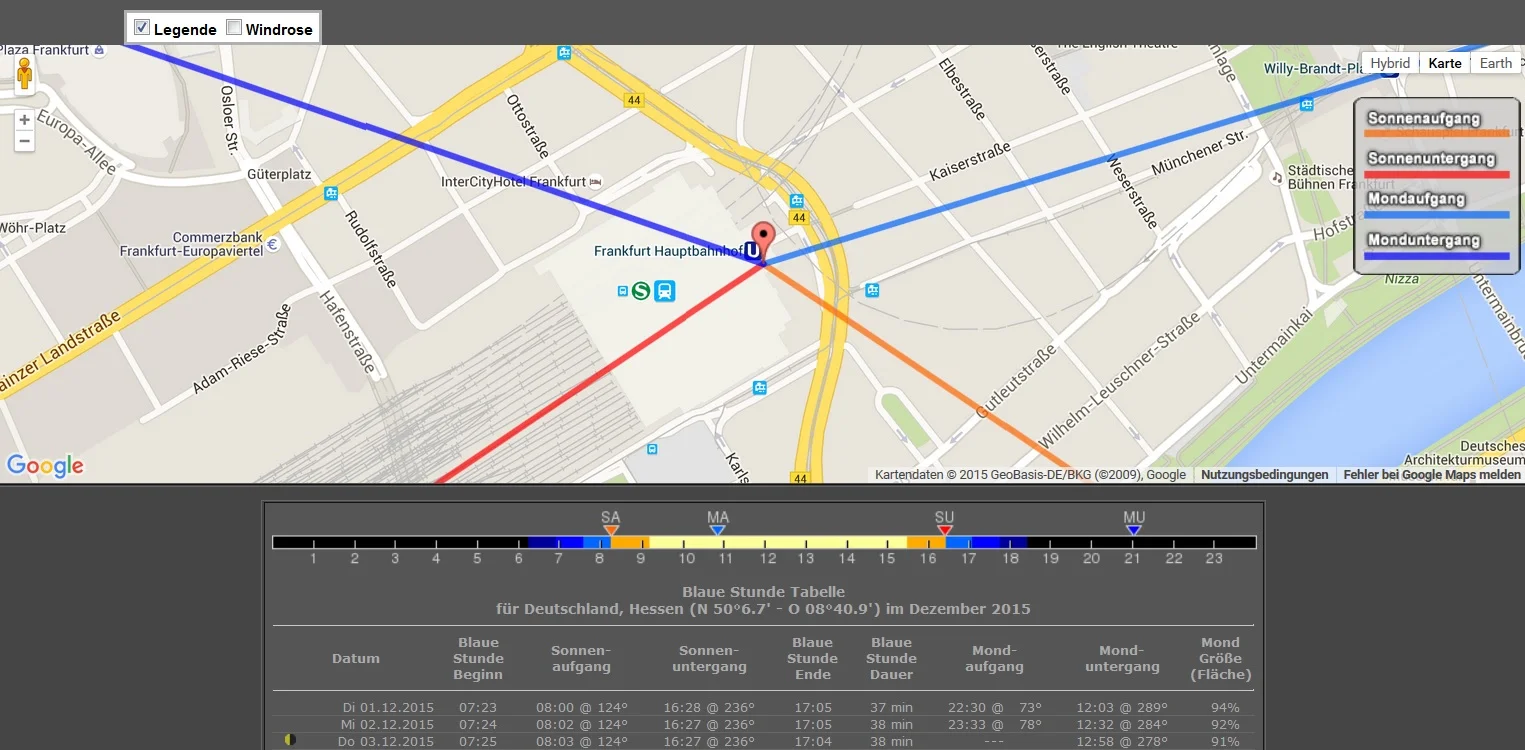Click moonrise value 22:30 @ 73°
The width and height of the screenshot is (1525, 750).
[x=994, y=708]
